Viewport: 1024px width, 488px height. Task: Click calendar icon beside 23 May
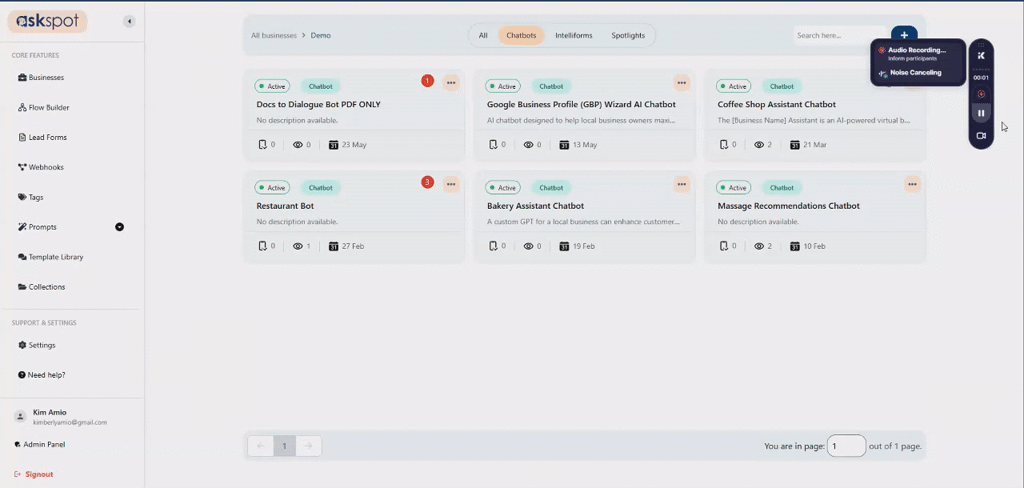click(x=334, y=144)
